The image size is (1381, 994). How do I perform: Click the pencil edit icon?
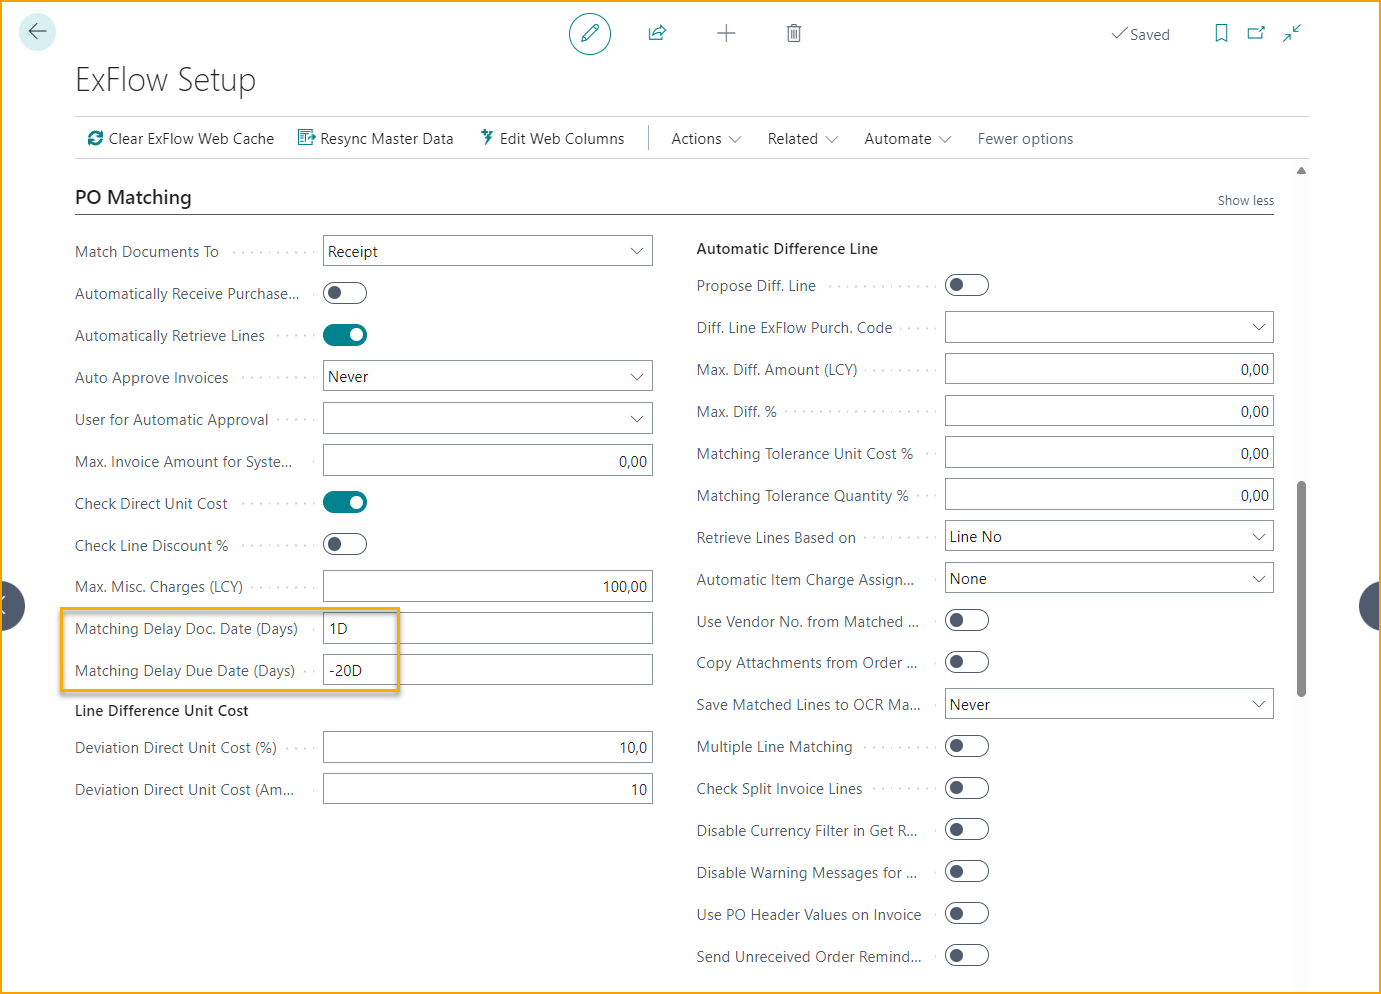pos(590,34)
